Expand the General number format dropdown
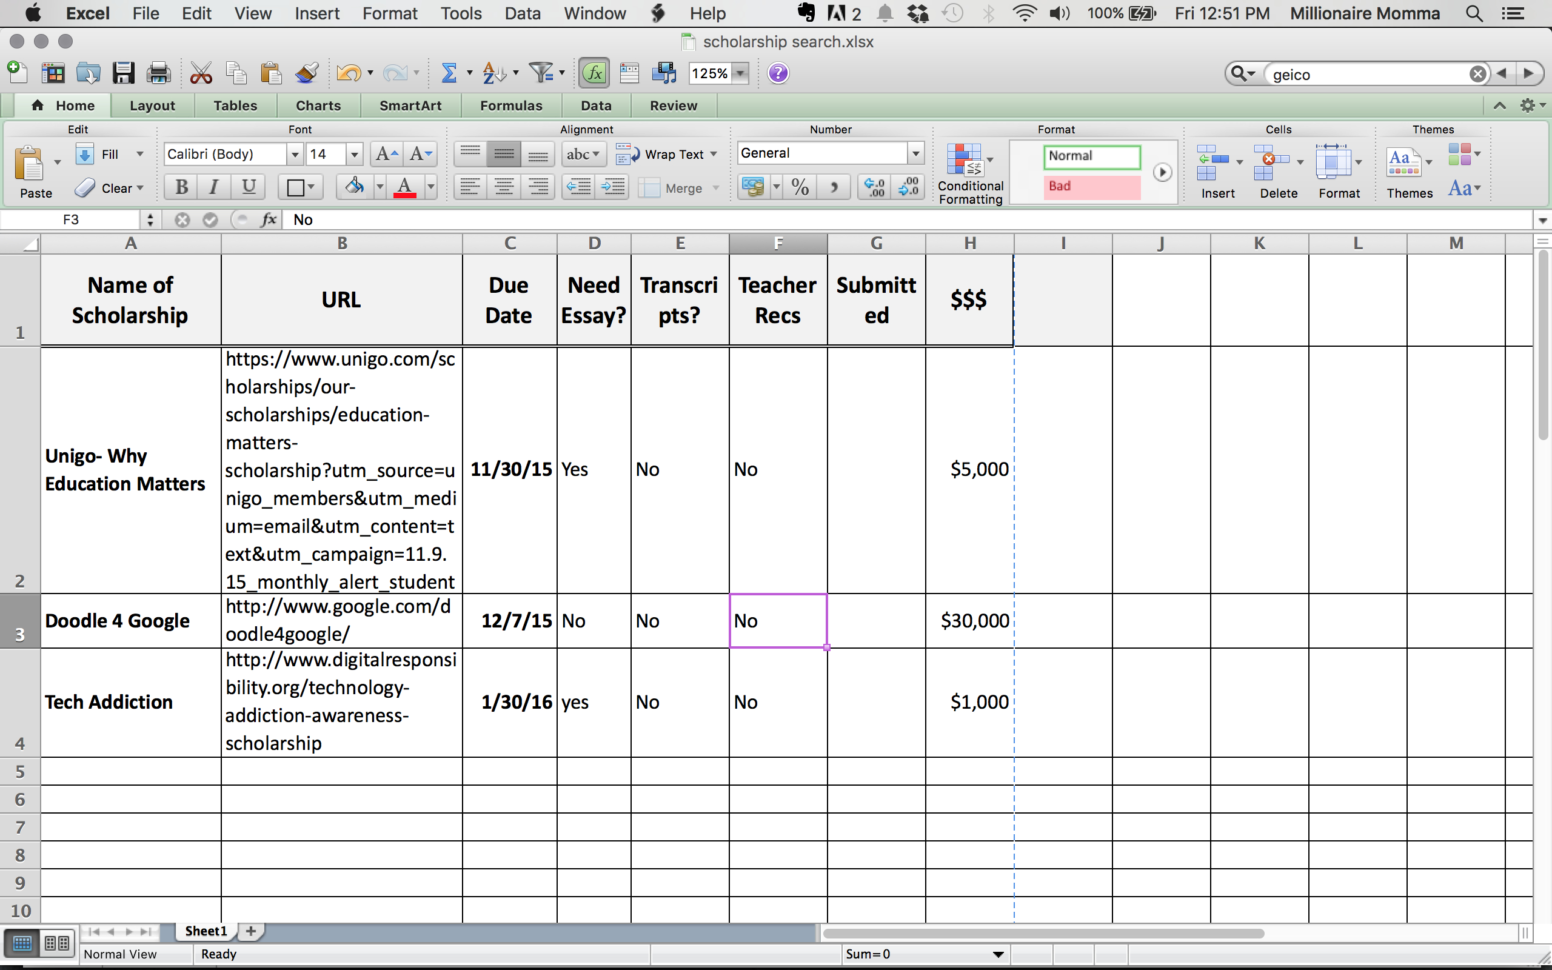 pos(915,153)
